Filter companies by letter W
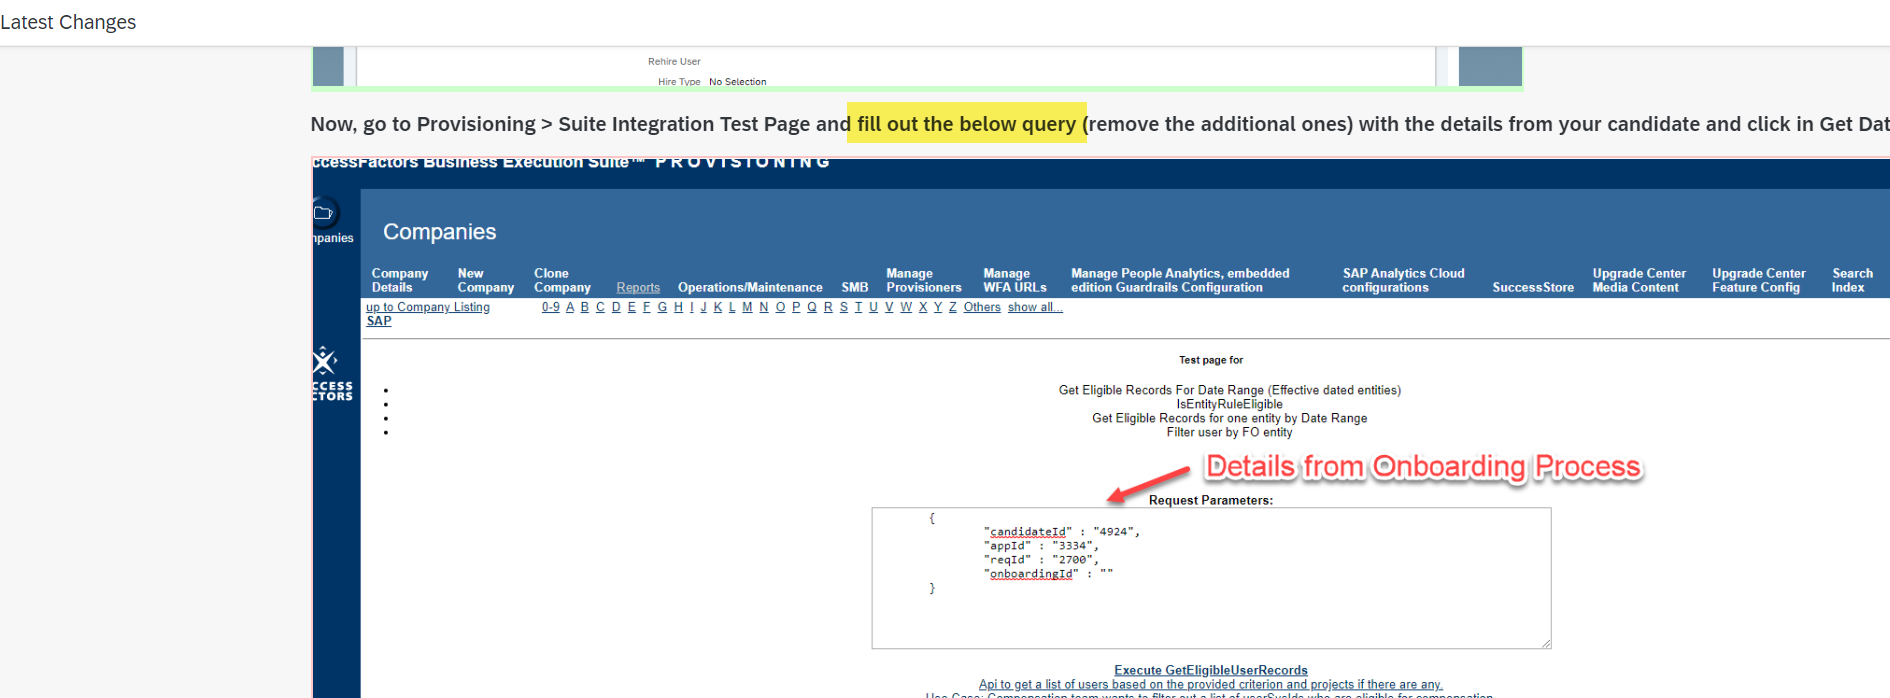 (x=906, y=307)
